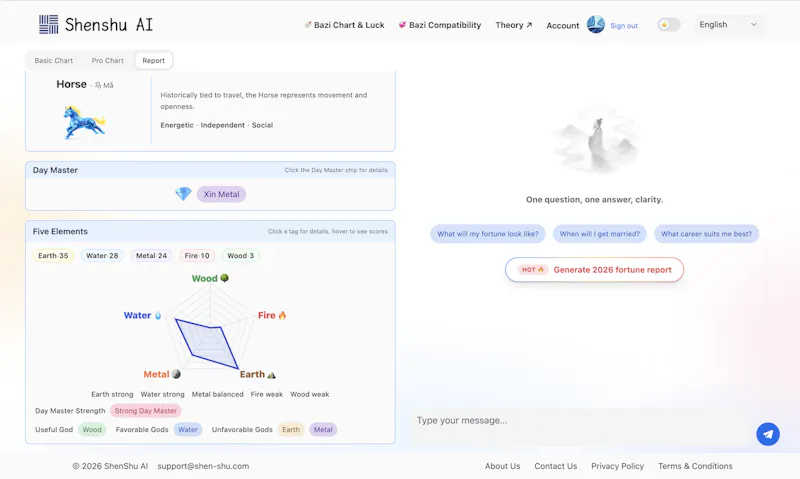Click the Metal 24 element tag
The image size is (800, 479).
[152, 256]
